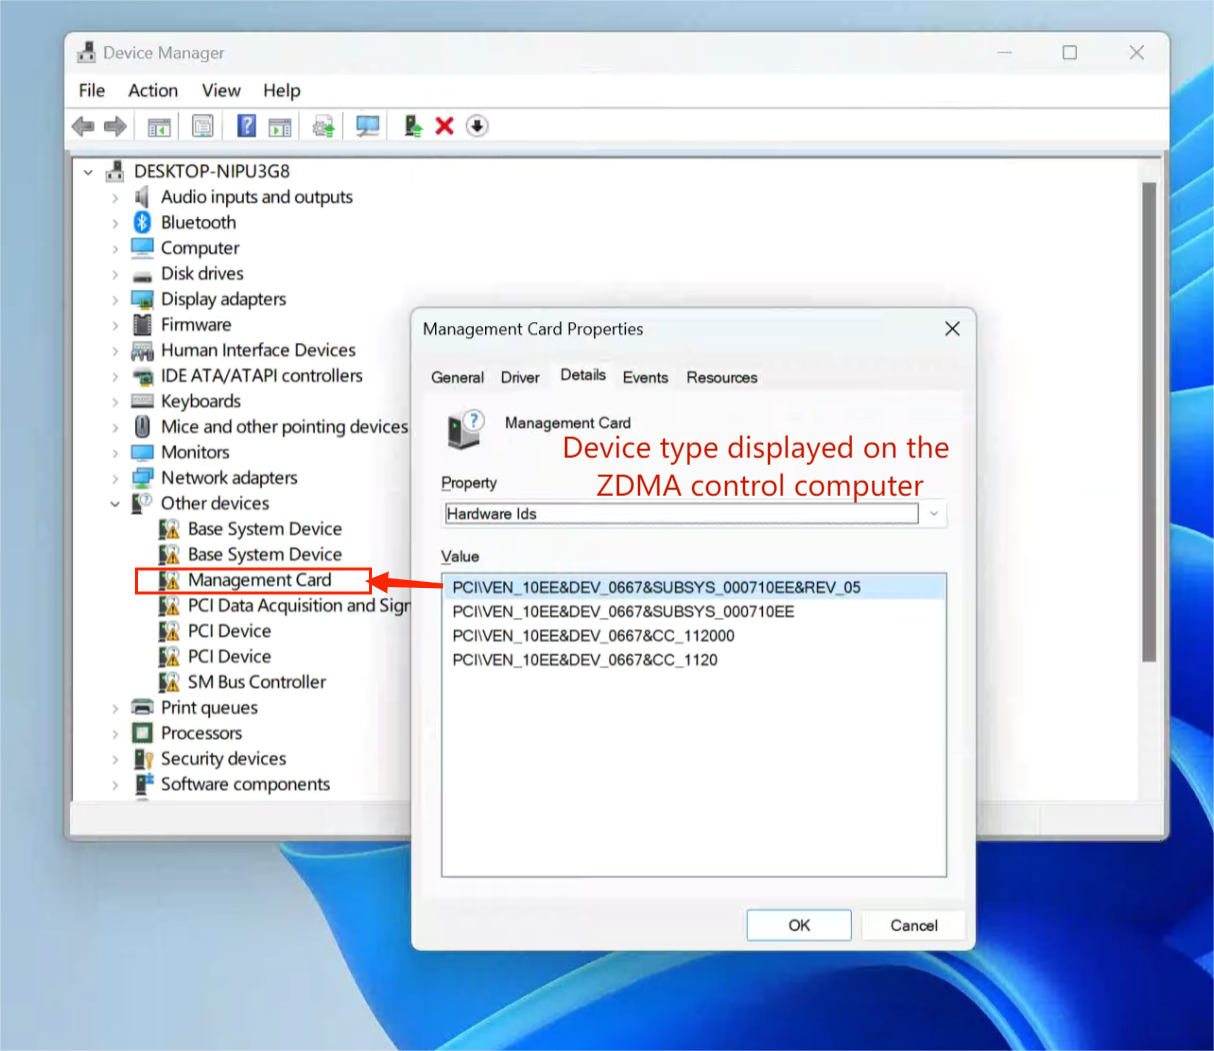This screenshot has width=1214, height=1051.
Task: Open the View menu
Action: 221,90
